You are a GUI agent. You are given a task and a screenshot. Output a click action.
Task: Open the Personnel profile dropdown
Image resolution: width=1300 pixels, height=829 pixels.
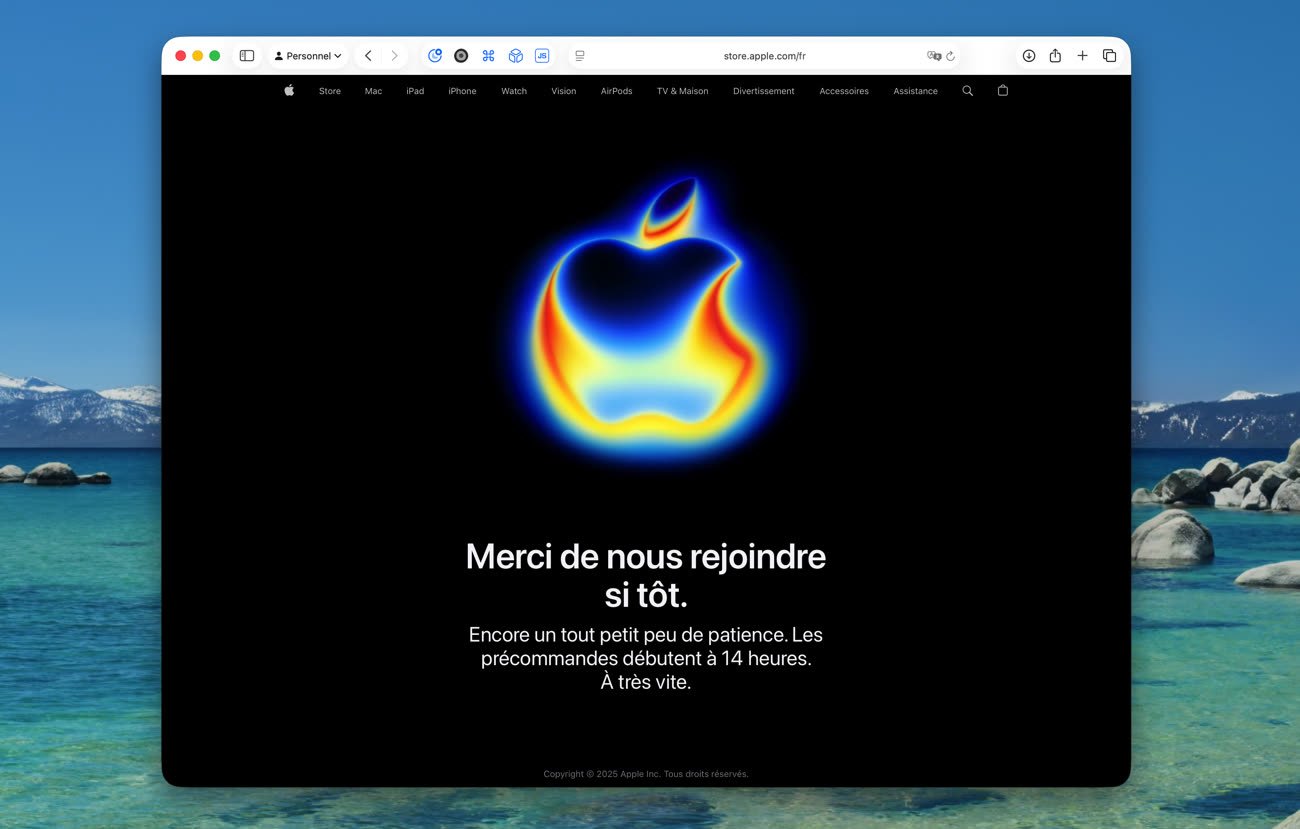point(308,56)
